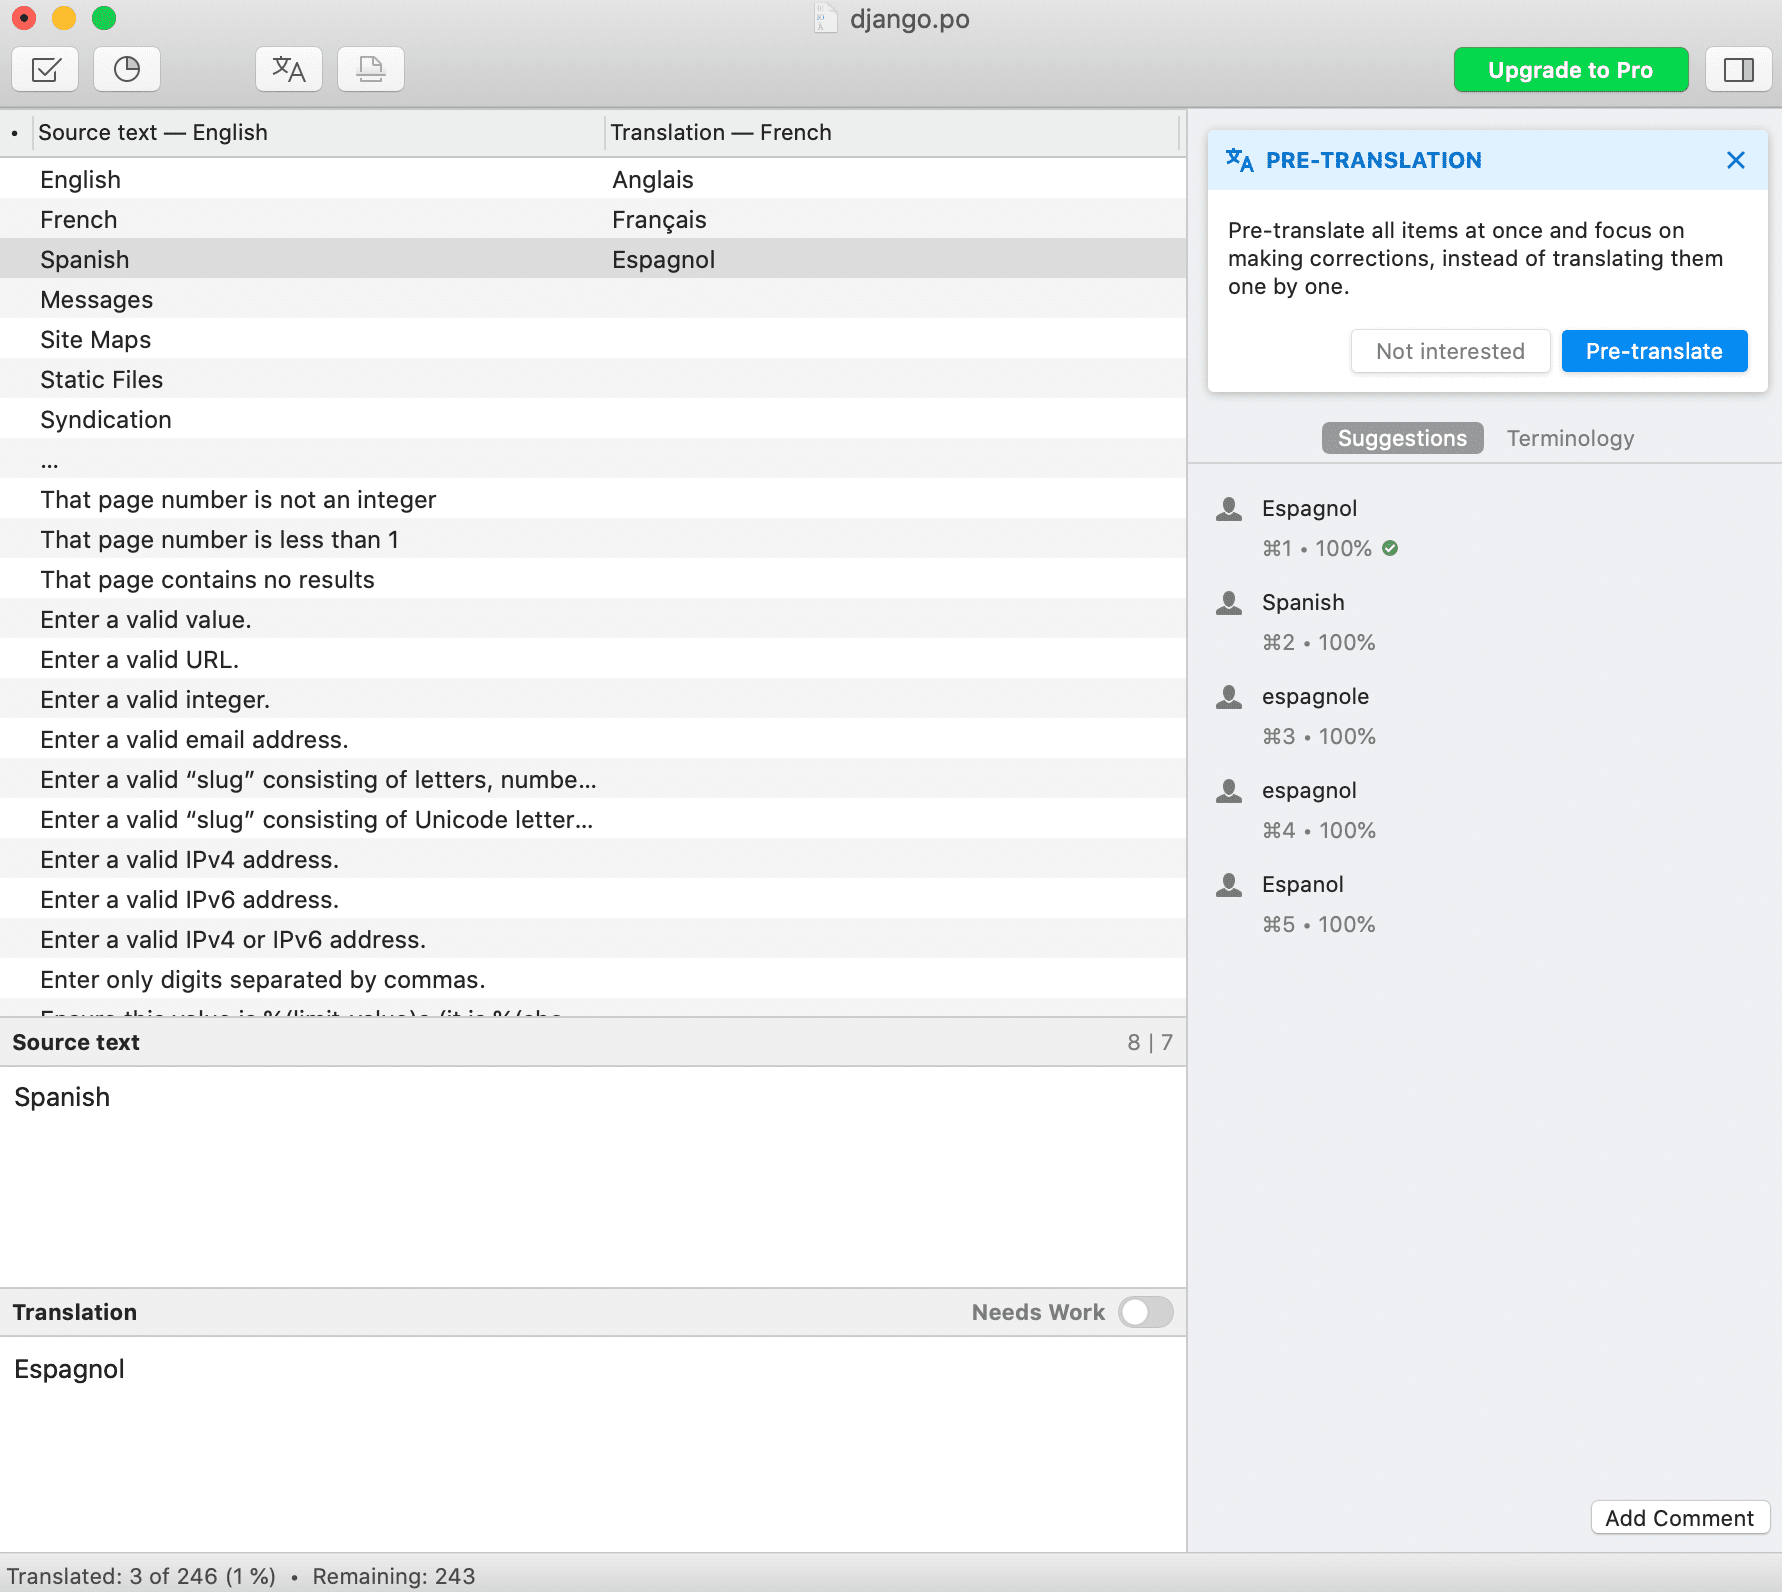Click the Update from source code icon
This screenshot has width=1782, height=1592.
[371, 69]
